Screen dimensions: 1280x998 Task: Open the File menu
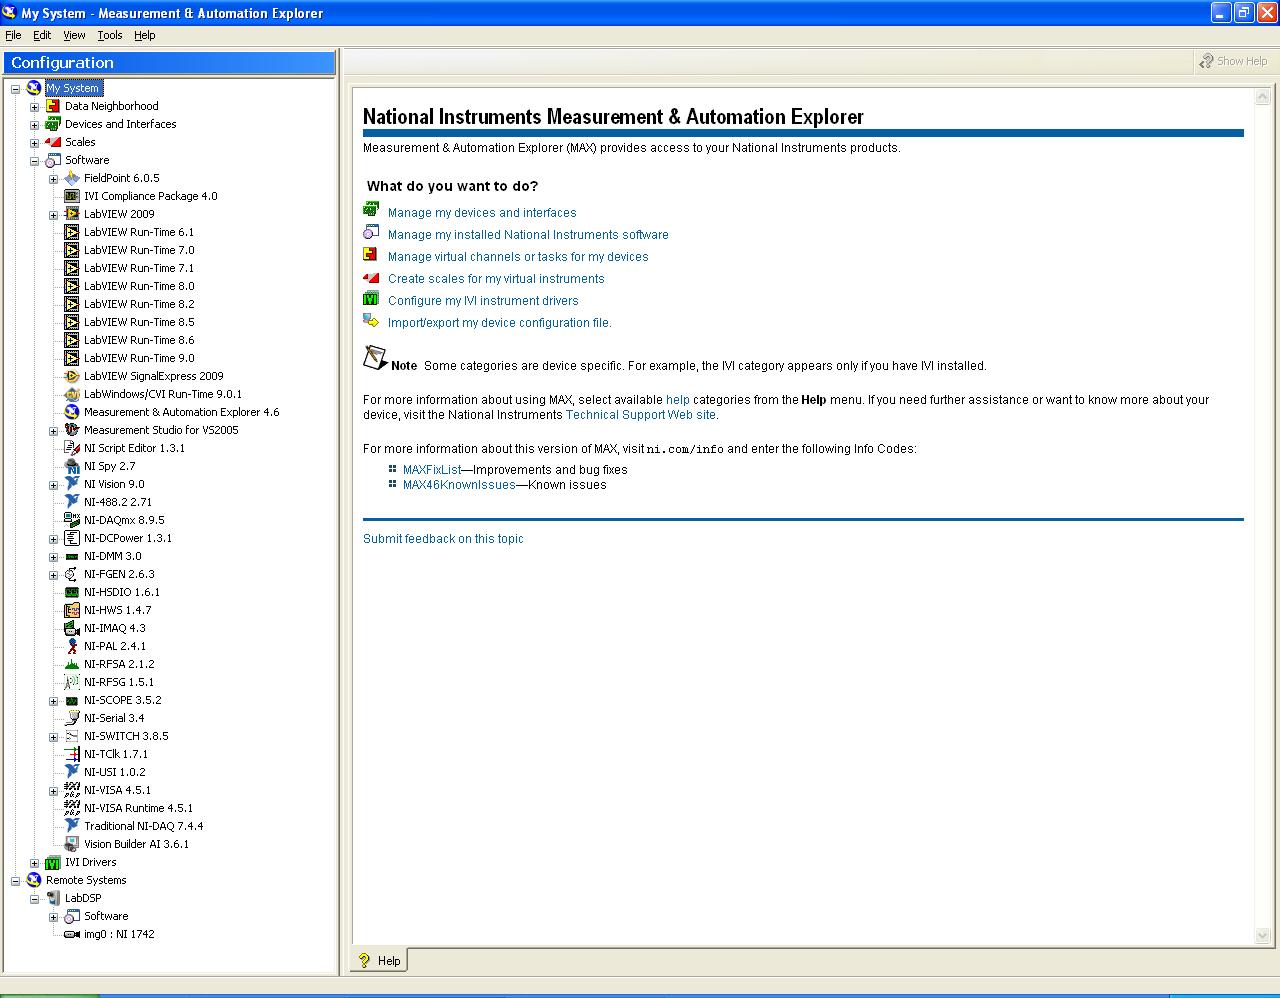tap(13, 35)
